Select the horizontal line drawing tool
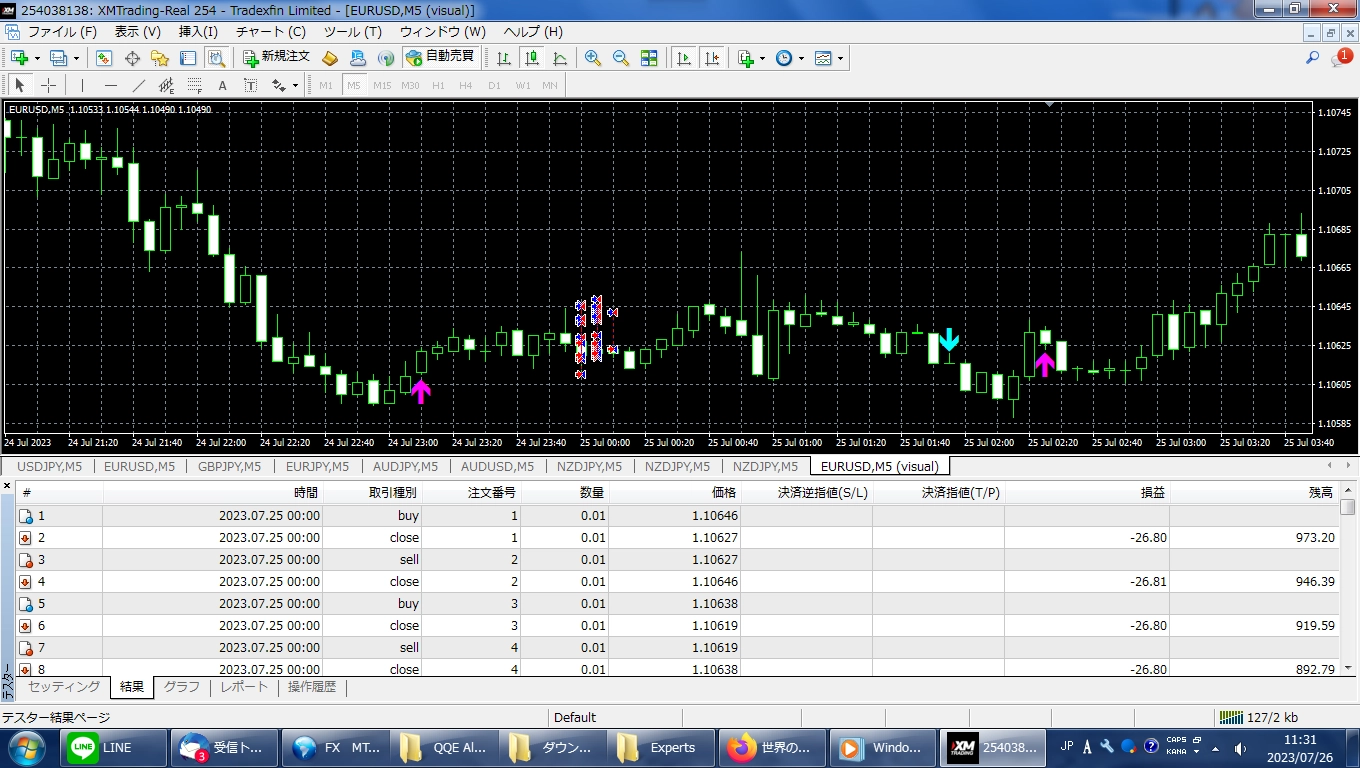The image size is (1360, 768). (x=111, y=85)
